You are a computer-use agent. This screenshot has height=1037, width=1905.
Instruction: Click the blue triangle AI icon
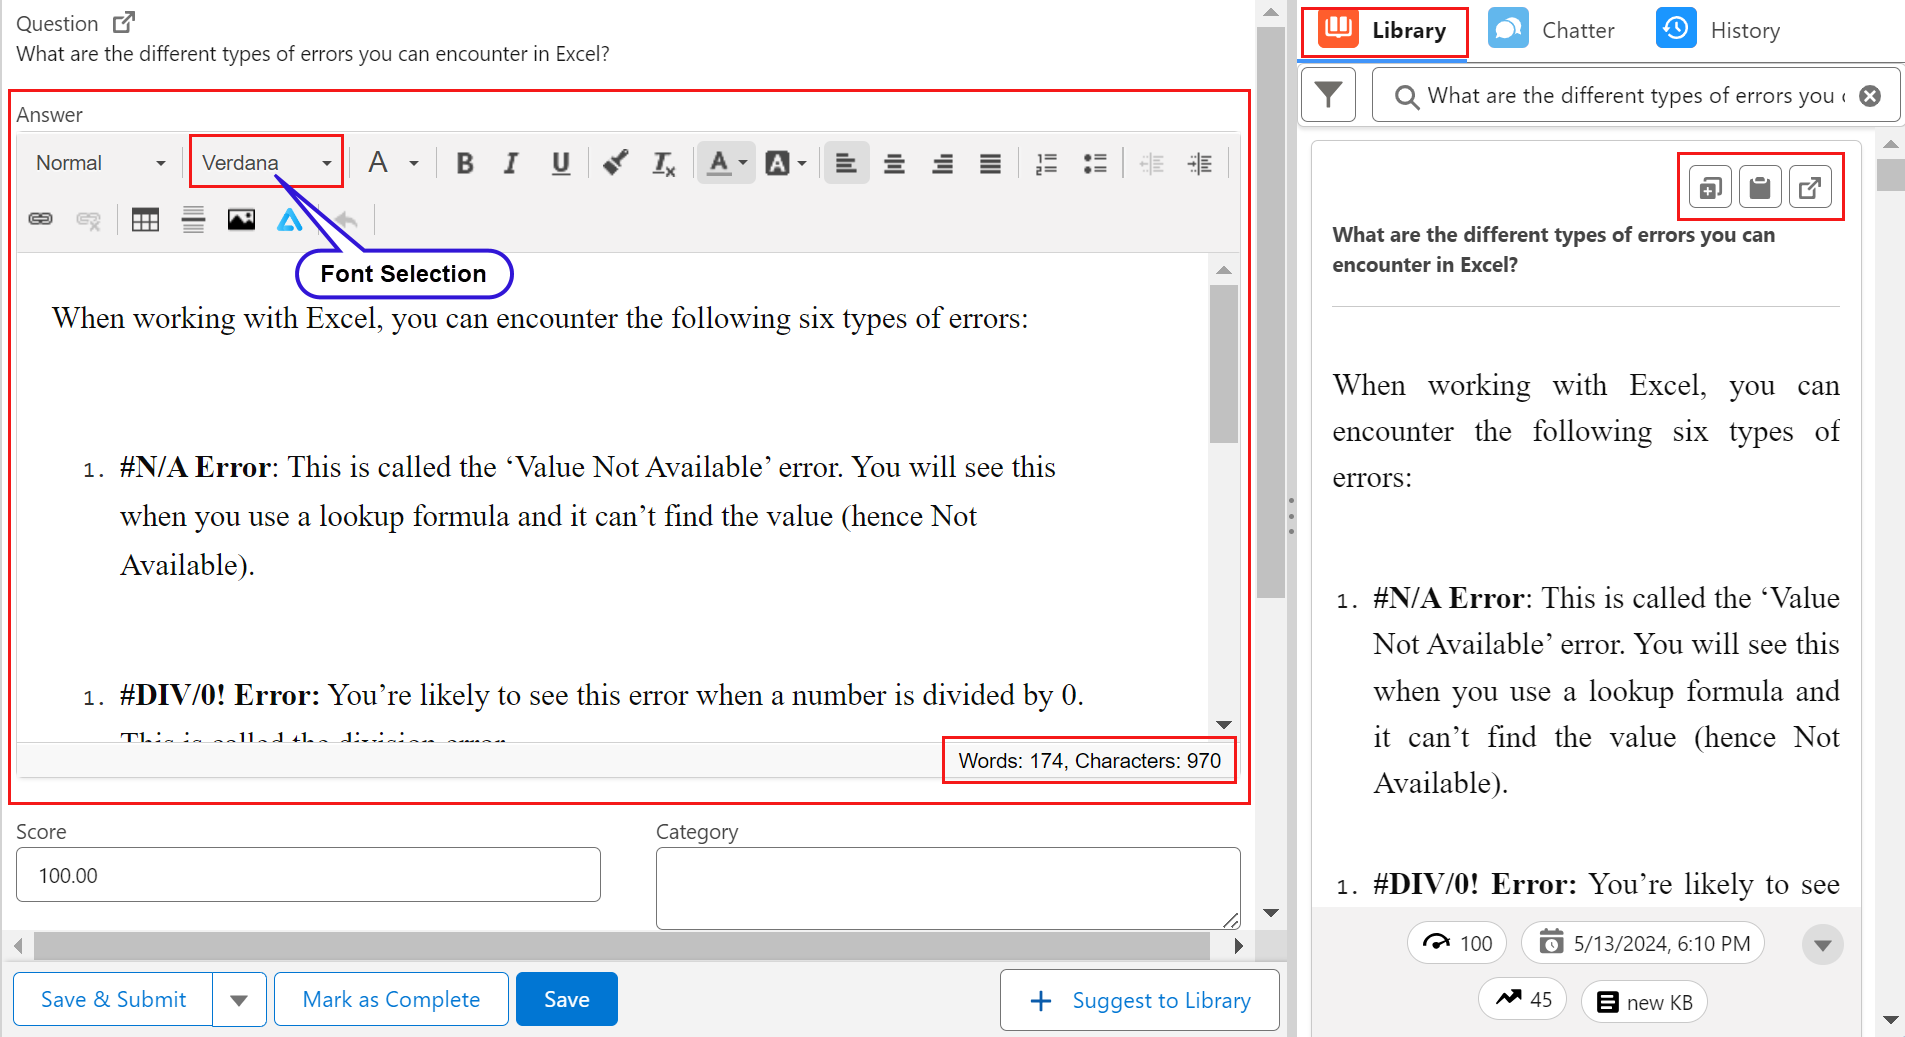coord(289,219)
